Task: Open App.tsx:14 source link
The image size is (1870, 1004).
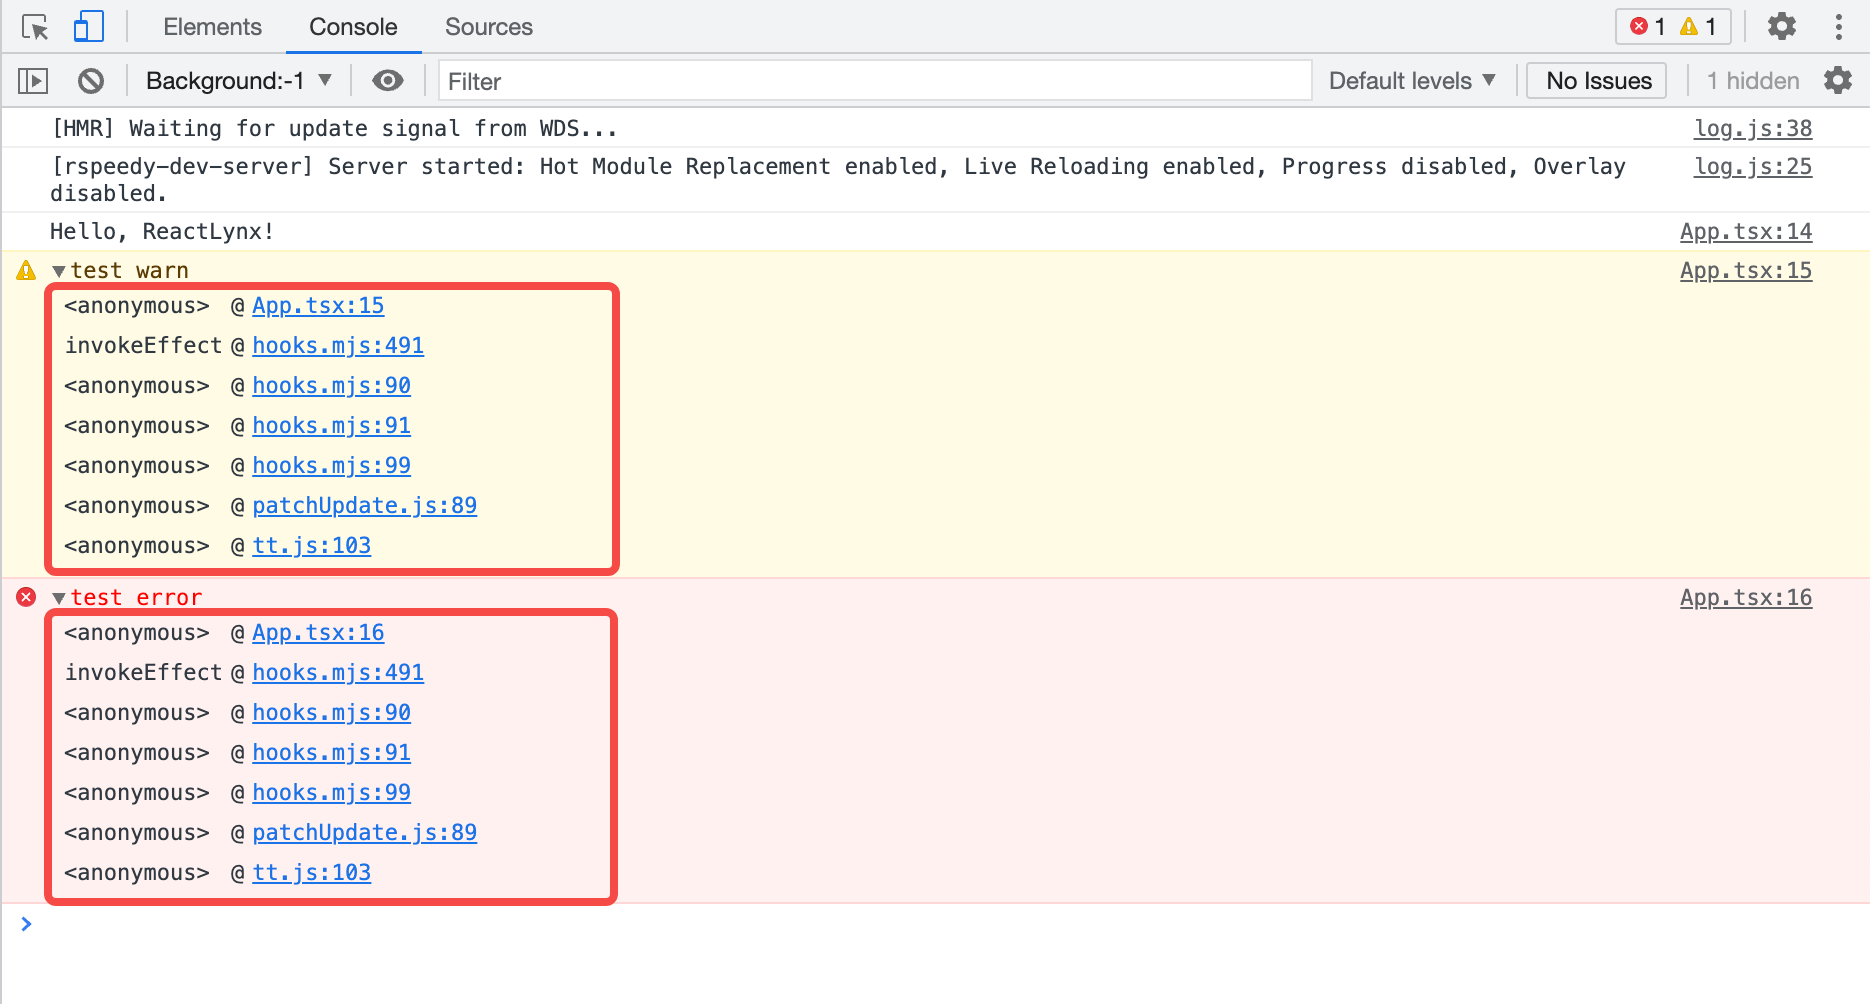Action: point(1746,231)
